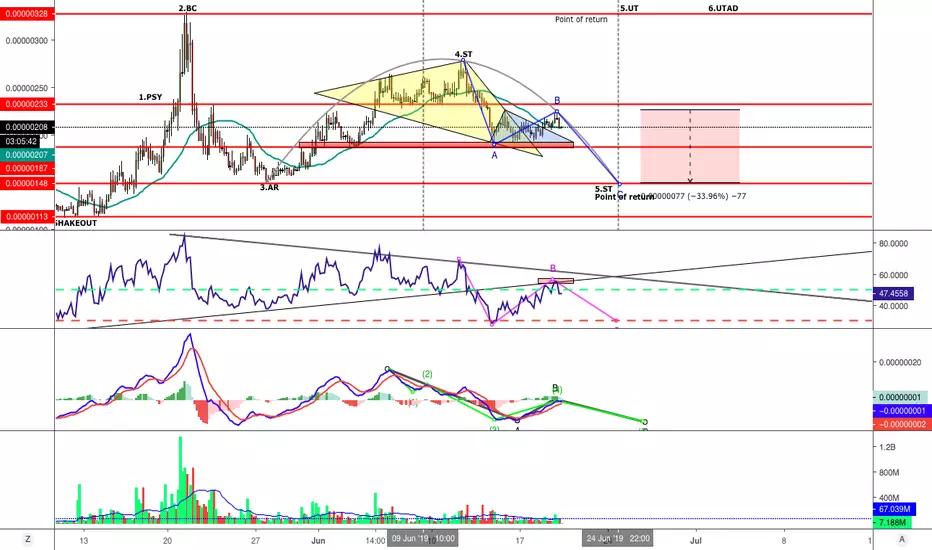Click the Jun label on the time axis
932x550 pixels.
pos(318,540)
